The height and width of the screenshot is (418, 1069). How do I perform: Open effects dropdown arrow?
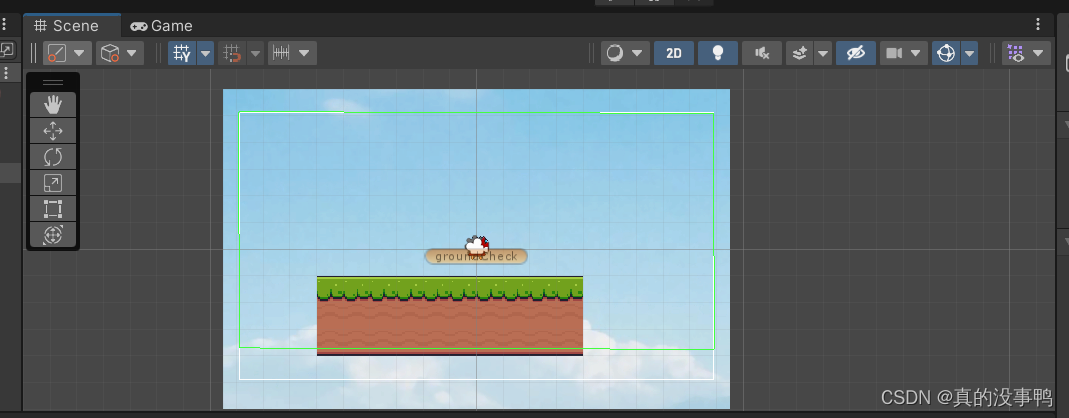point(823,53)
